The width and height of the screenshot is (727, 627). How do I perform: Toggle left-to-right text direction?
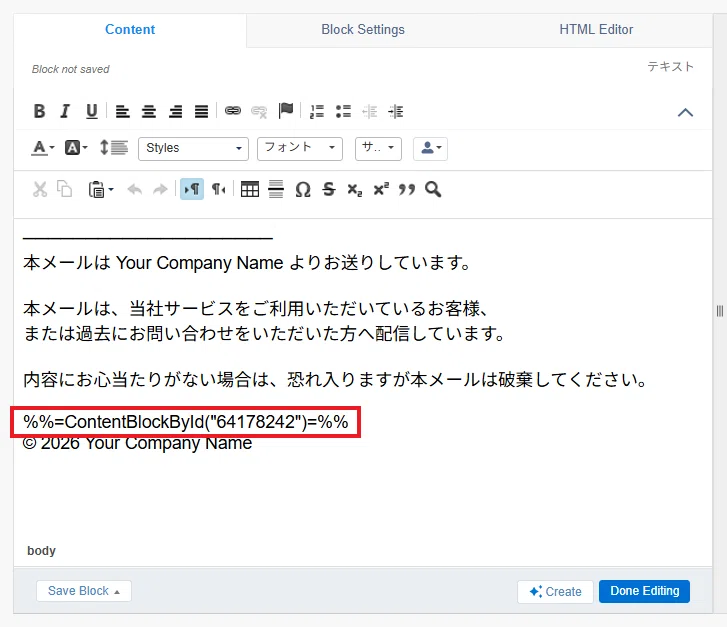[x=192, y=189]
